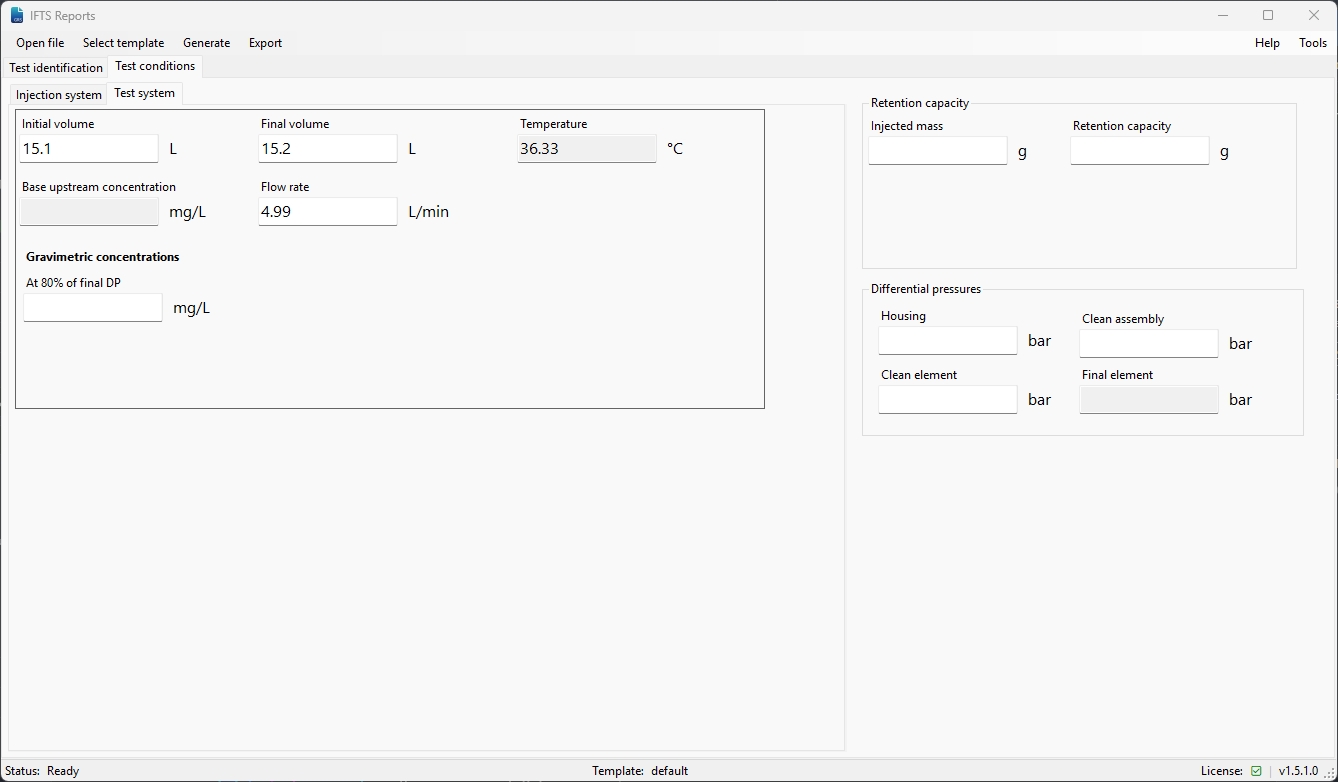Switch to the Test identification tab
The width and height of the screenshot is (1338, 782).
pos(56,68)
